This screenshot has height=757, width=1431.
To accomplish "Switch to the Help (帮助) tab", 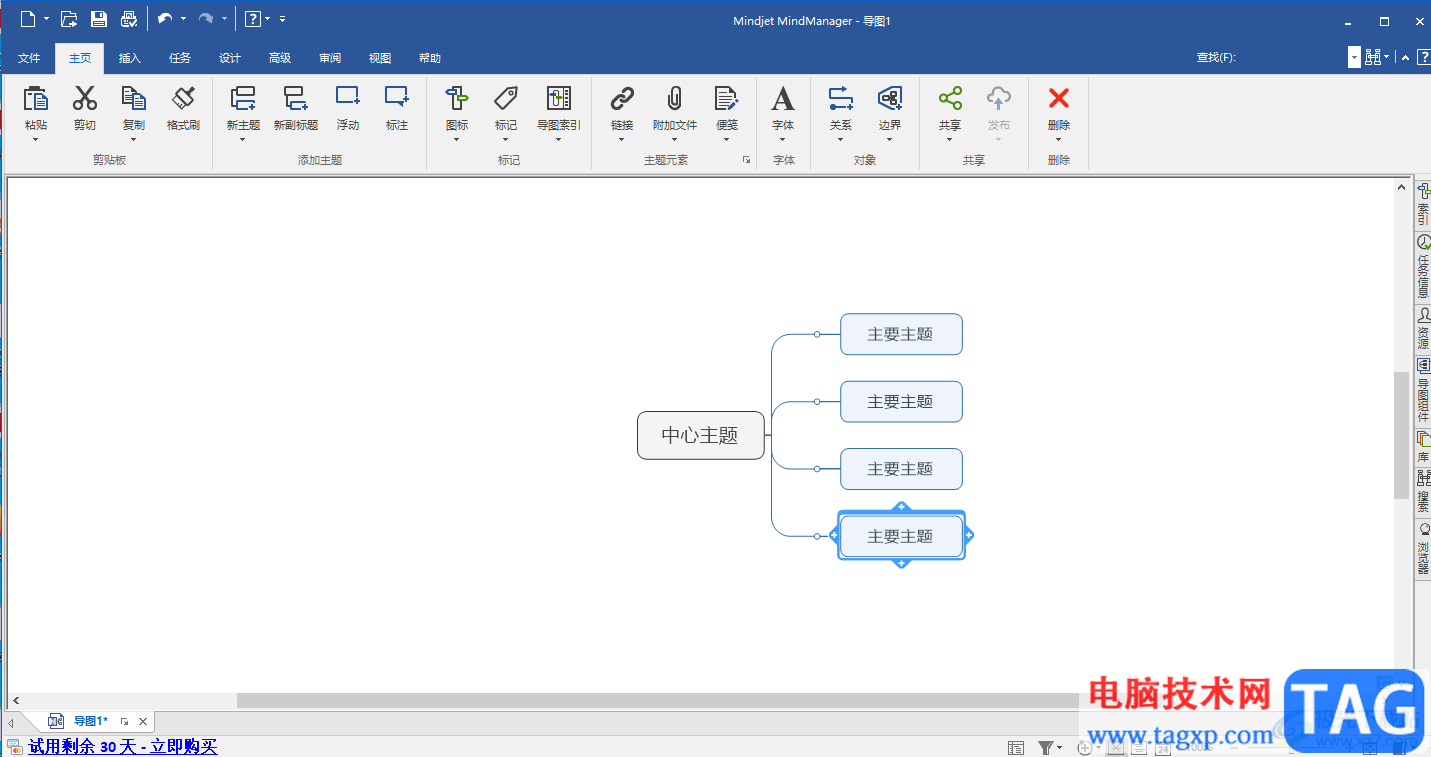I will pyautogui.click(x=430, y=58).
